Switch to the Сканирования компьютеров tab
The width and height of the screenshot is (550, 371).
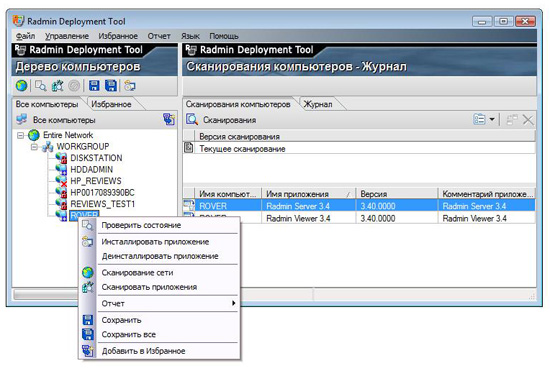click(238, 104)
